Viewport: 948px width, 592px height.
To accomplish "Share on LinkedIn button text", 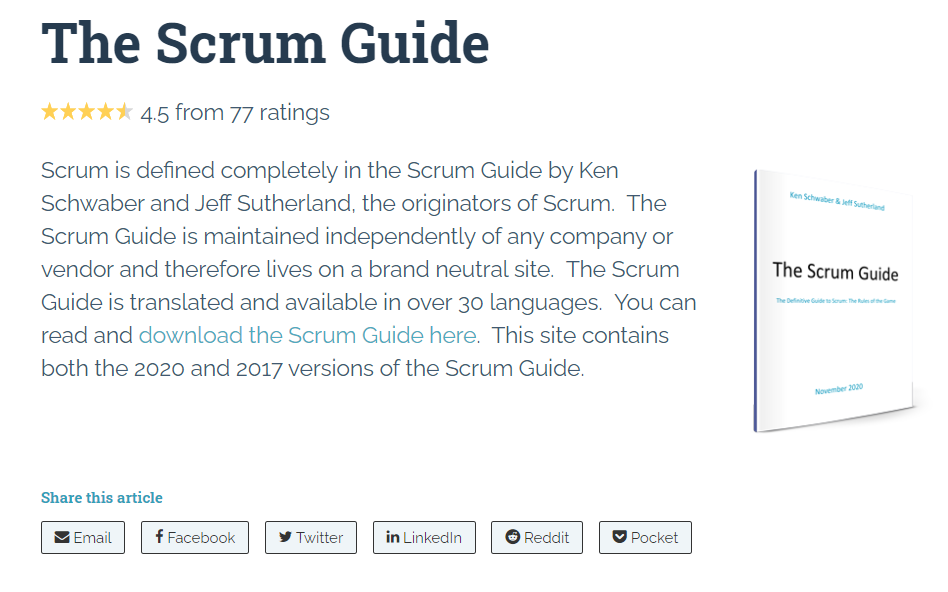I will (432, 538).
